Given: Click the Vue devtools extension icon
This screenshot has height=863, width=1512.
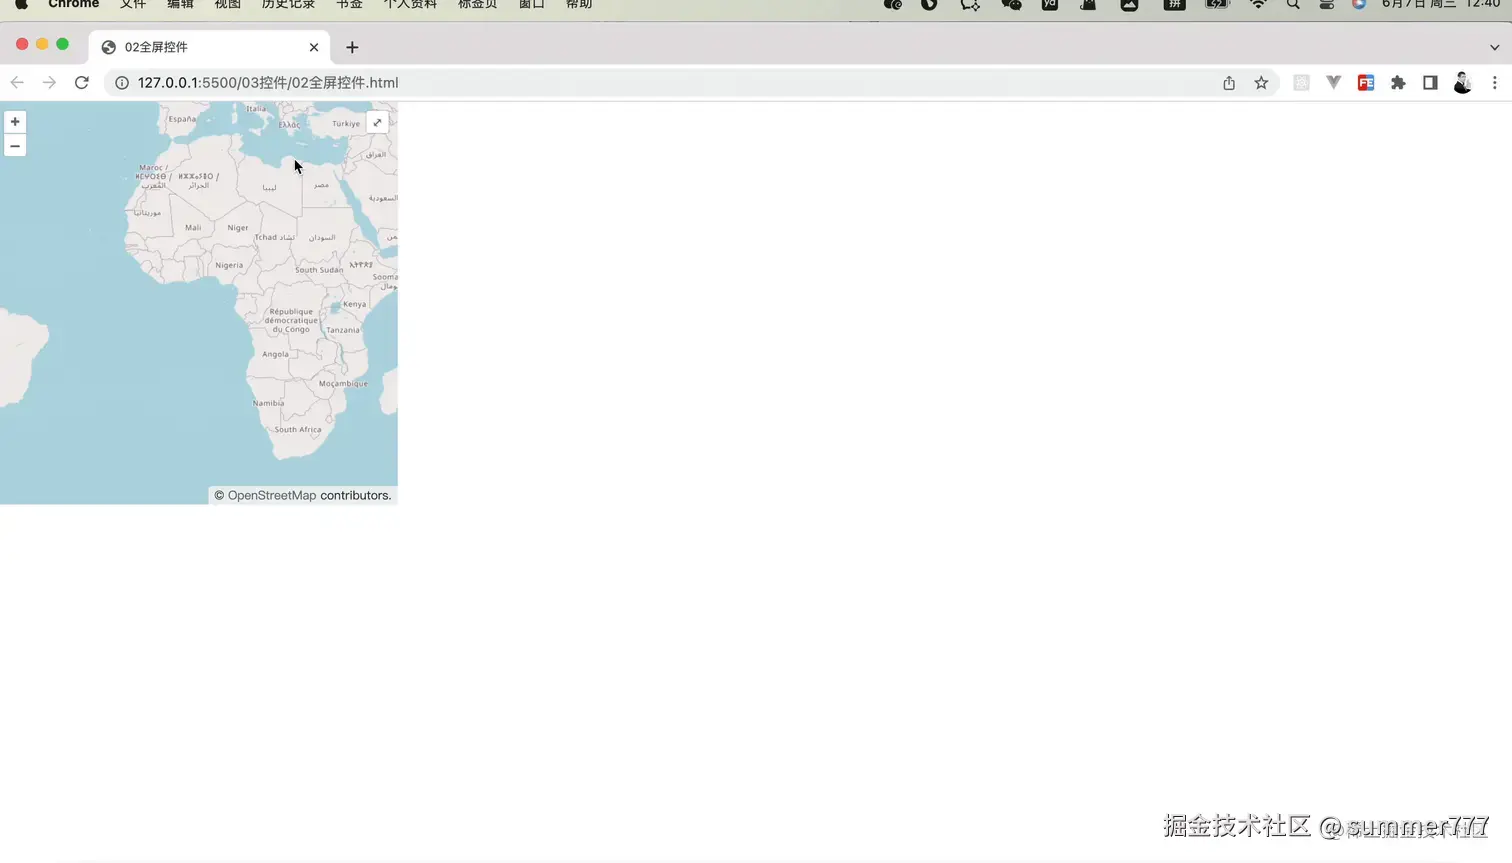Looking at the screenshot, I should click(1333, 83).
